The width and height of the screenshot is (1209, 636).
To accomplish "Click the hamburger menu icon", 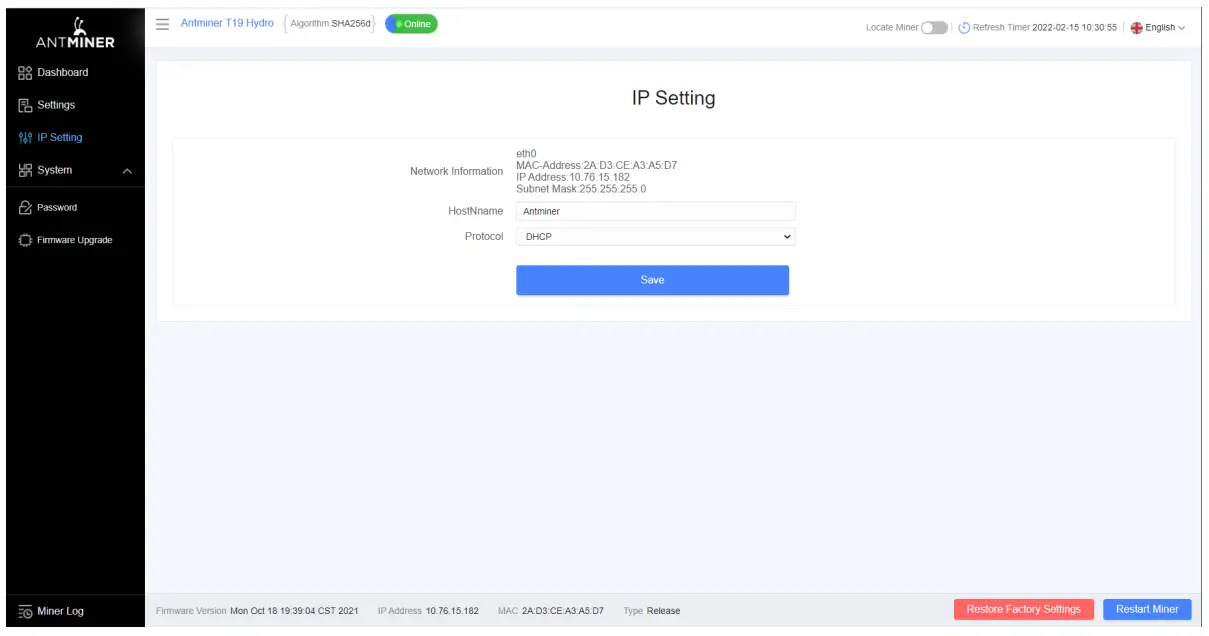I will pos(162,25).
